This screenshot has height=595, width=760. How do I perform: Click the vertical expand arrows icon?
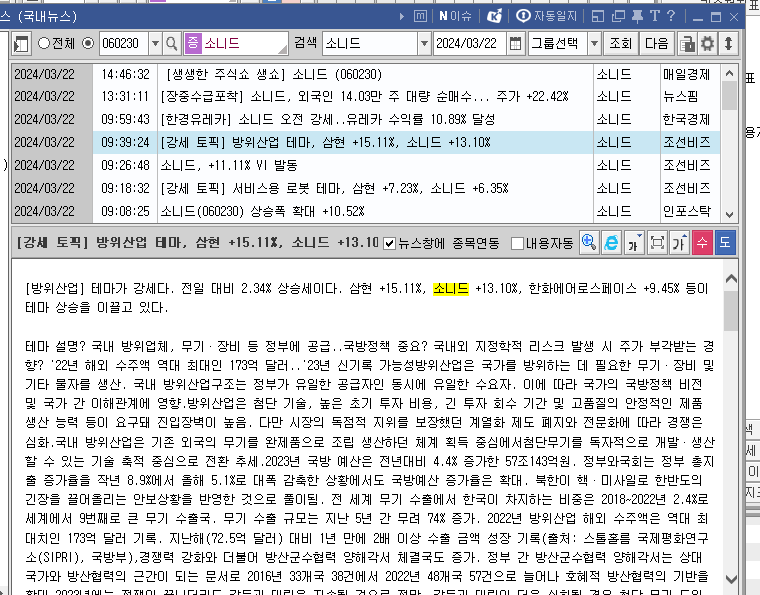(728, 44)
